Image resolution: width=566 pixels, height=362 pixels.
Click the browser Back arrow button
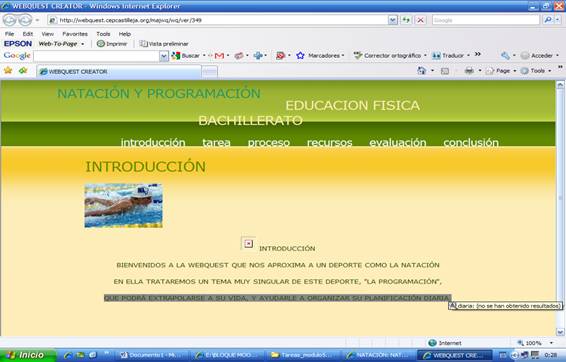coord(10,20)
